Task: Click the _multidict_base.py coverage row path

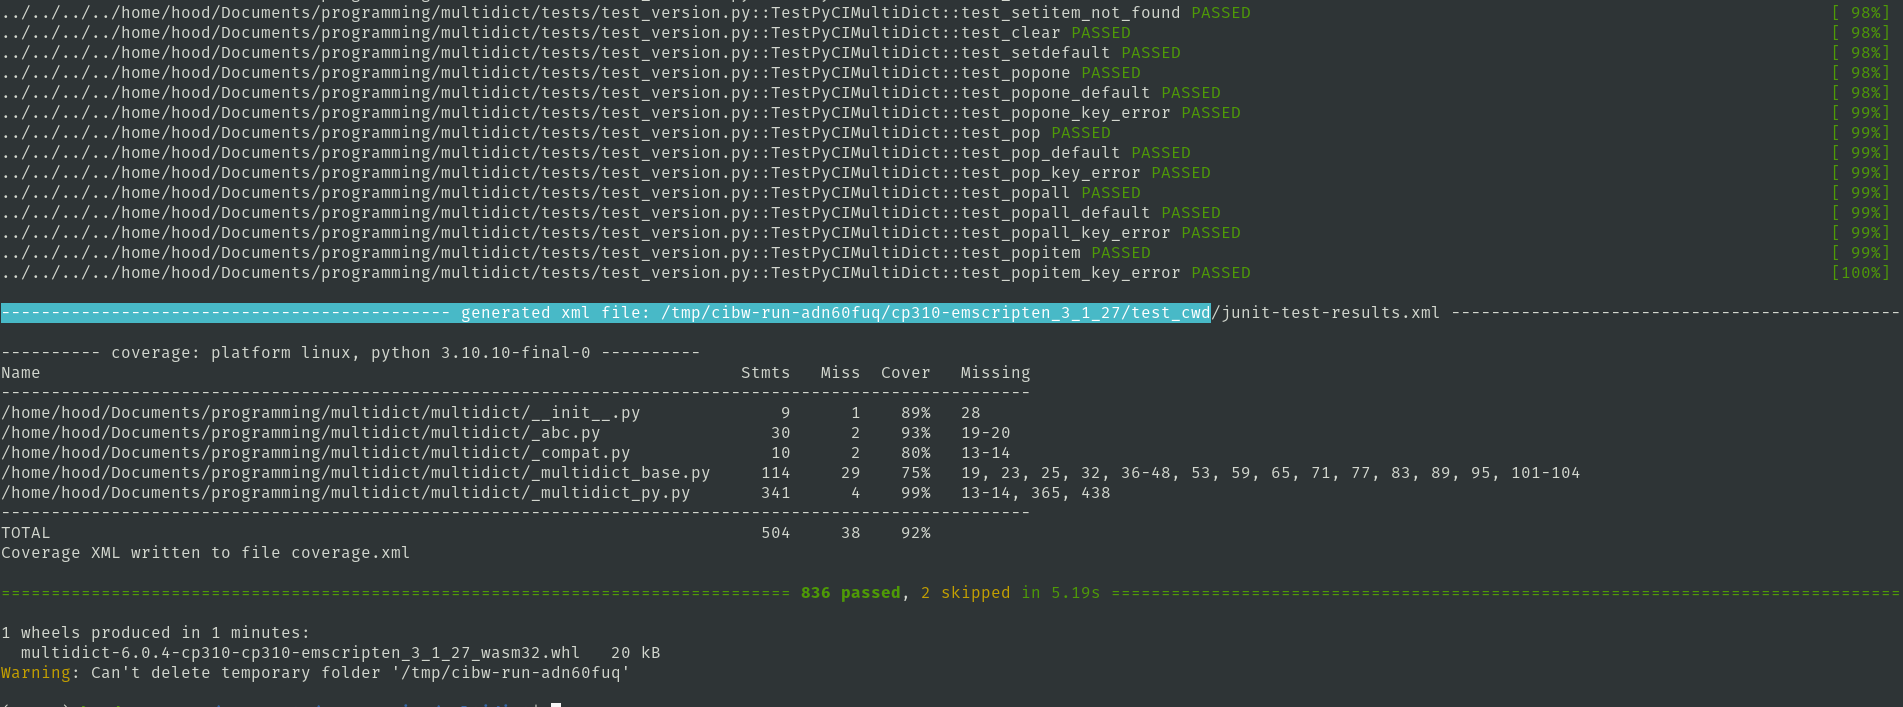Action: (x=355, y=473)
